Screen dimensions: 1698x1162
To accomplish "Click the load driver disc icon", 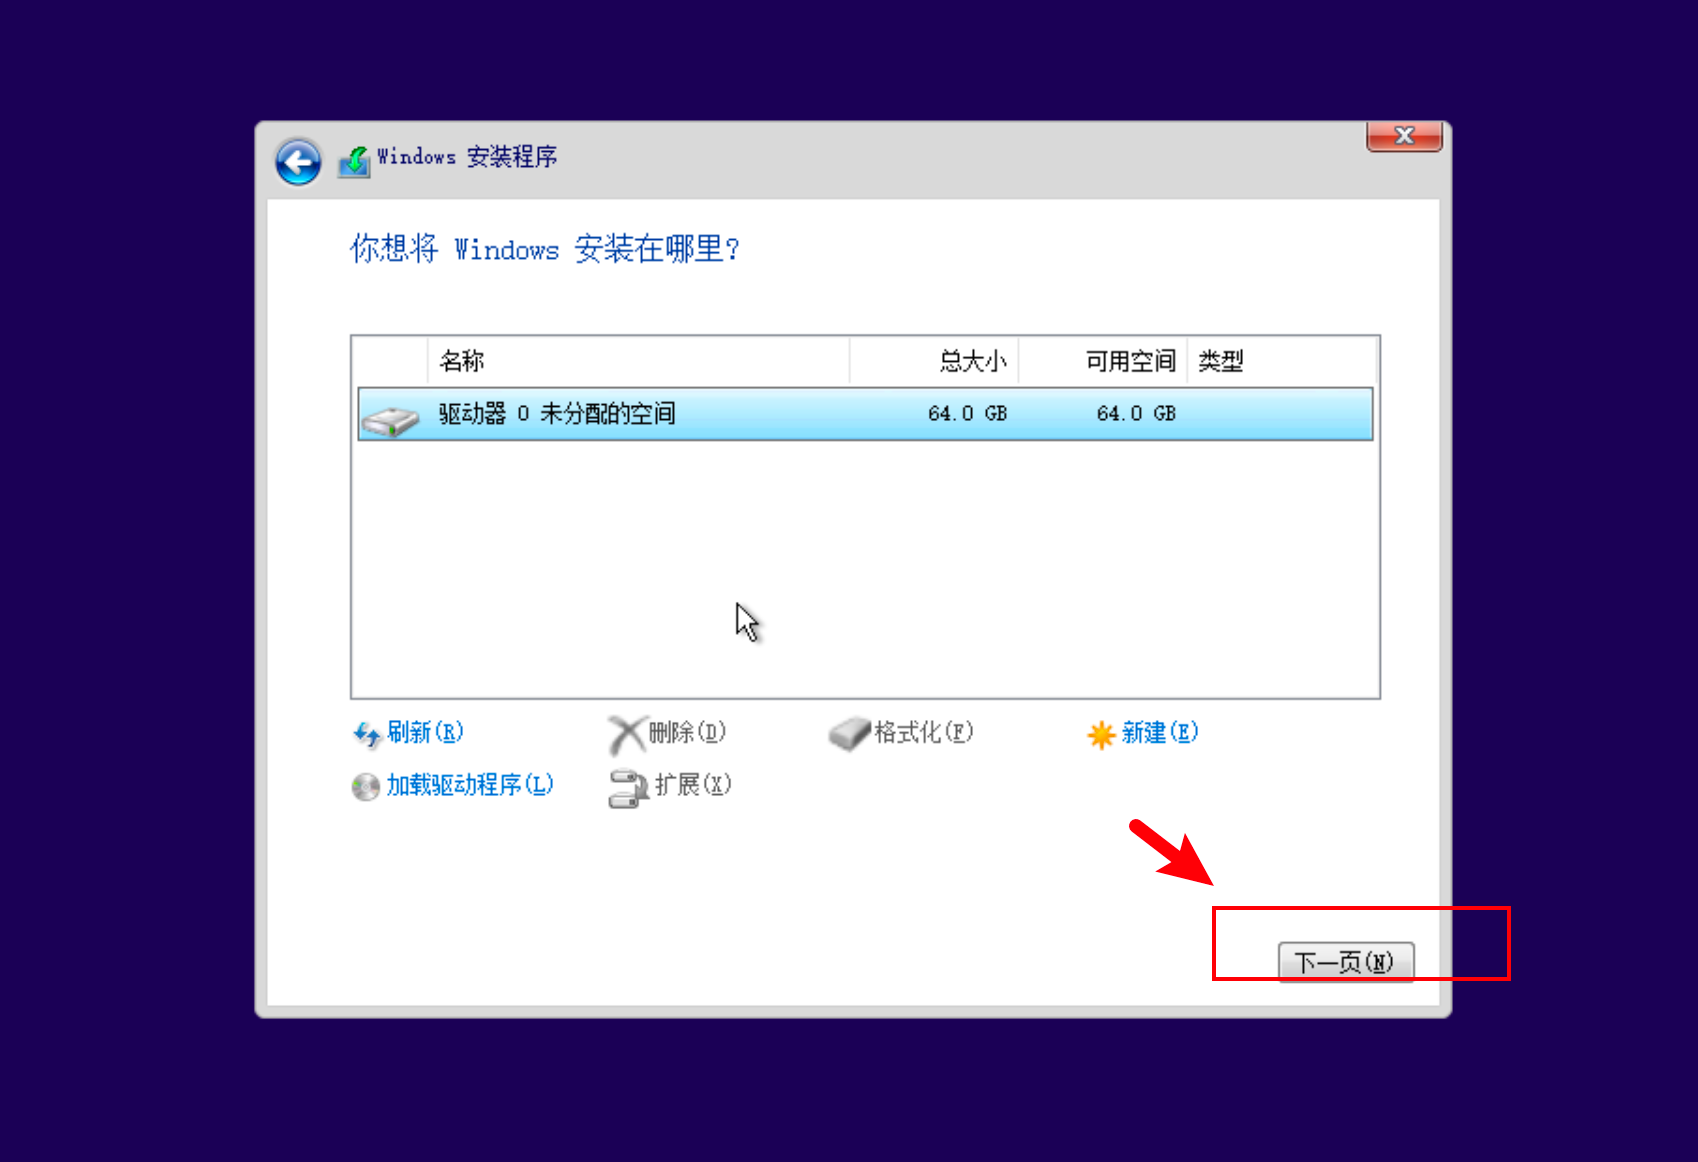I will [366, 787].
